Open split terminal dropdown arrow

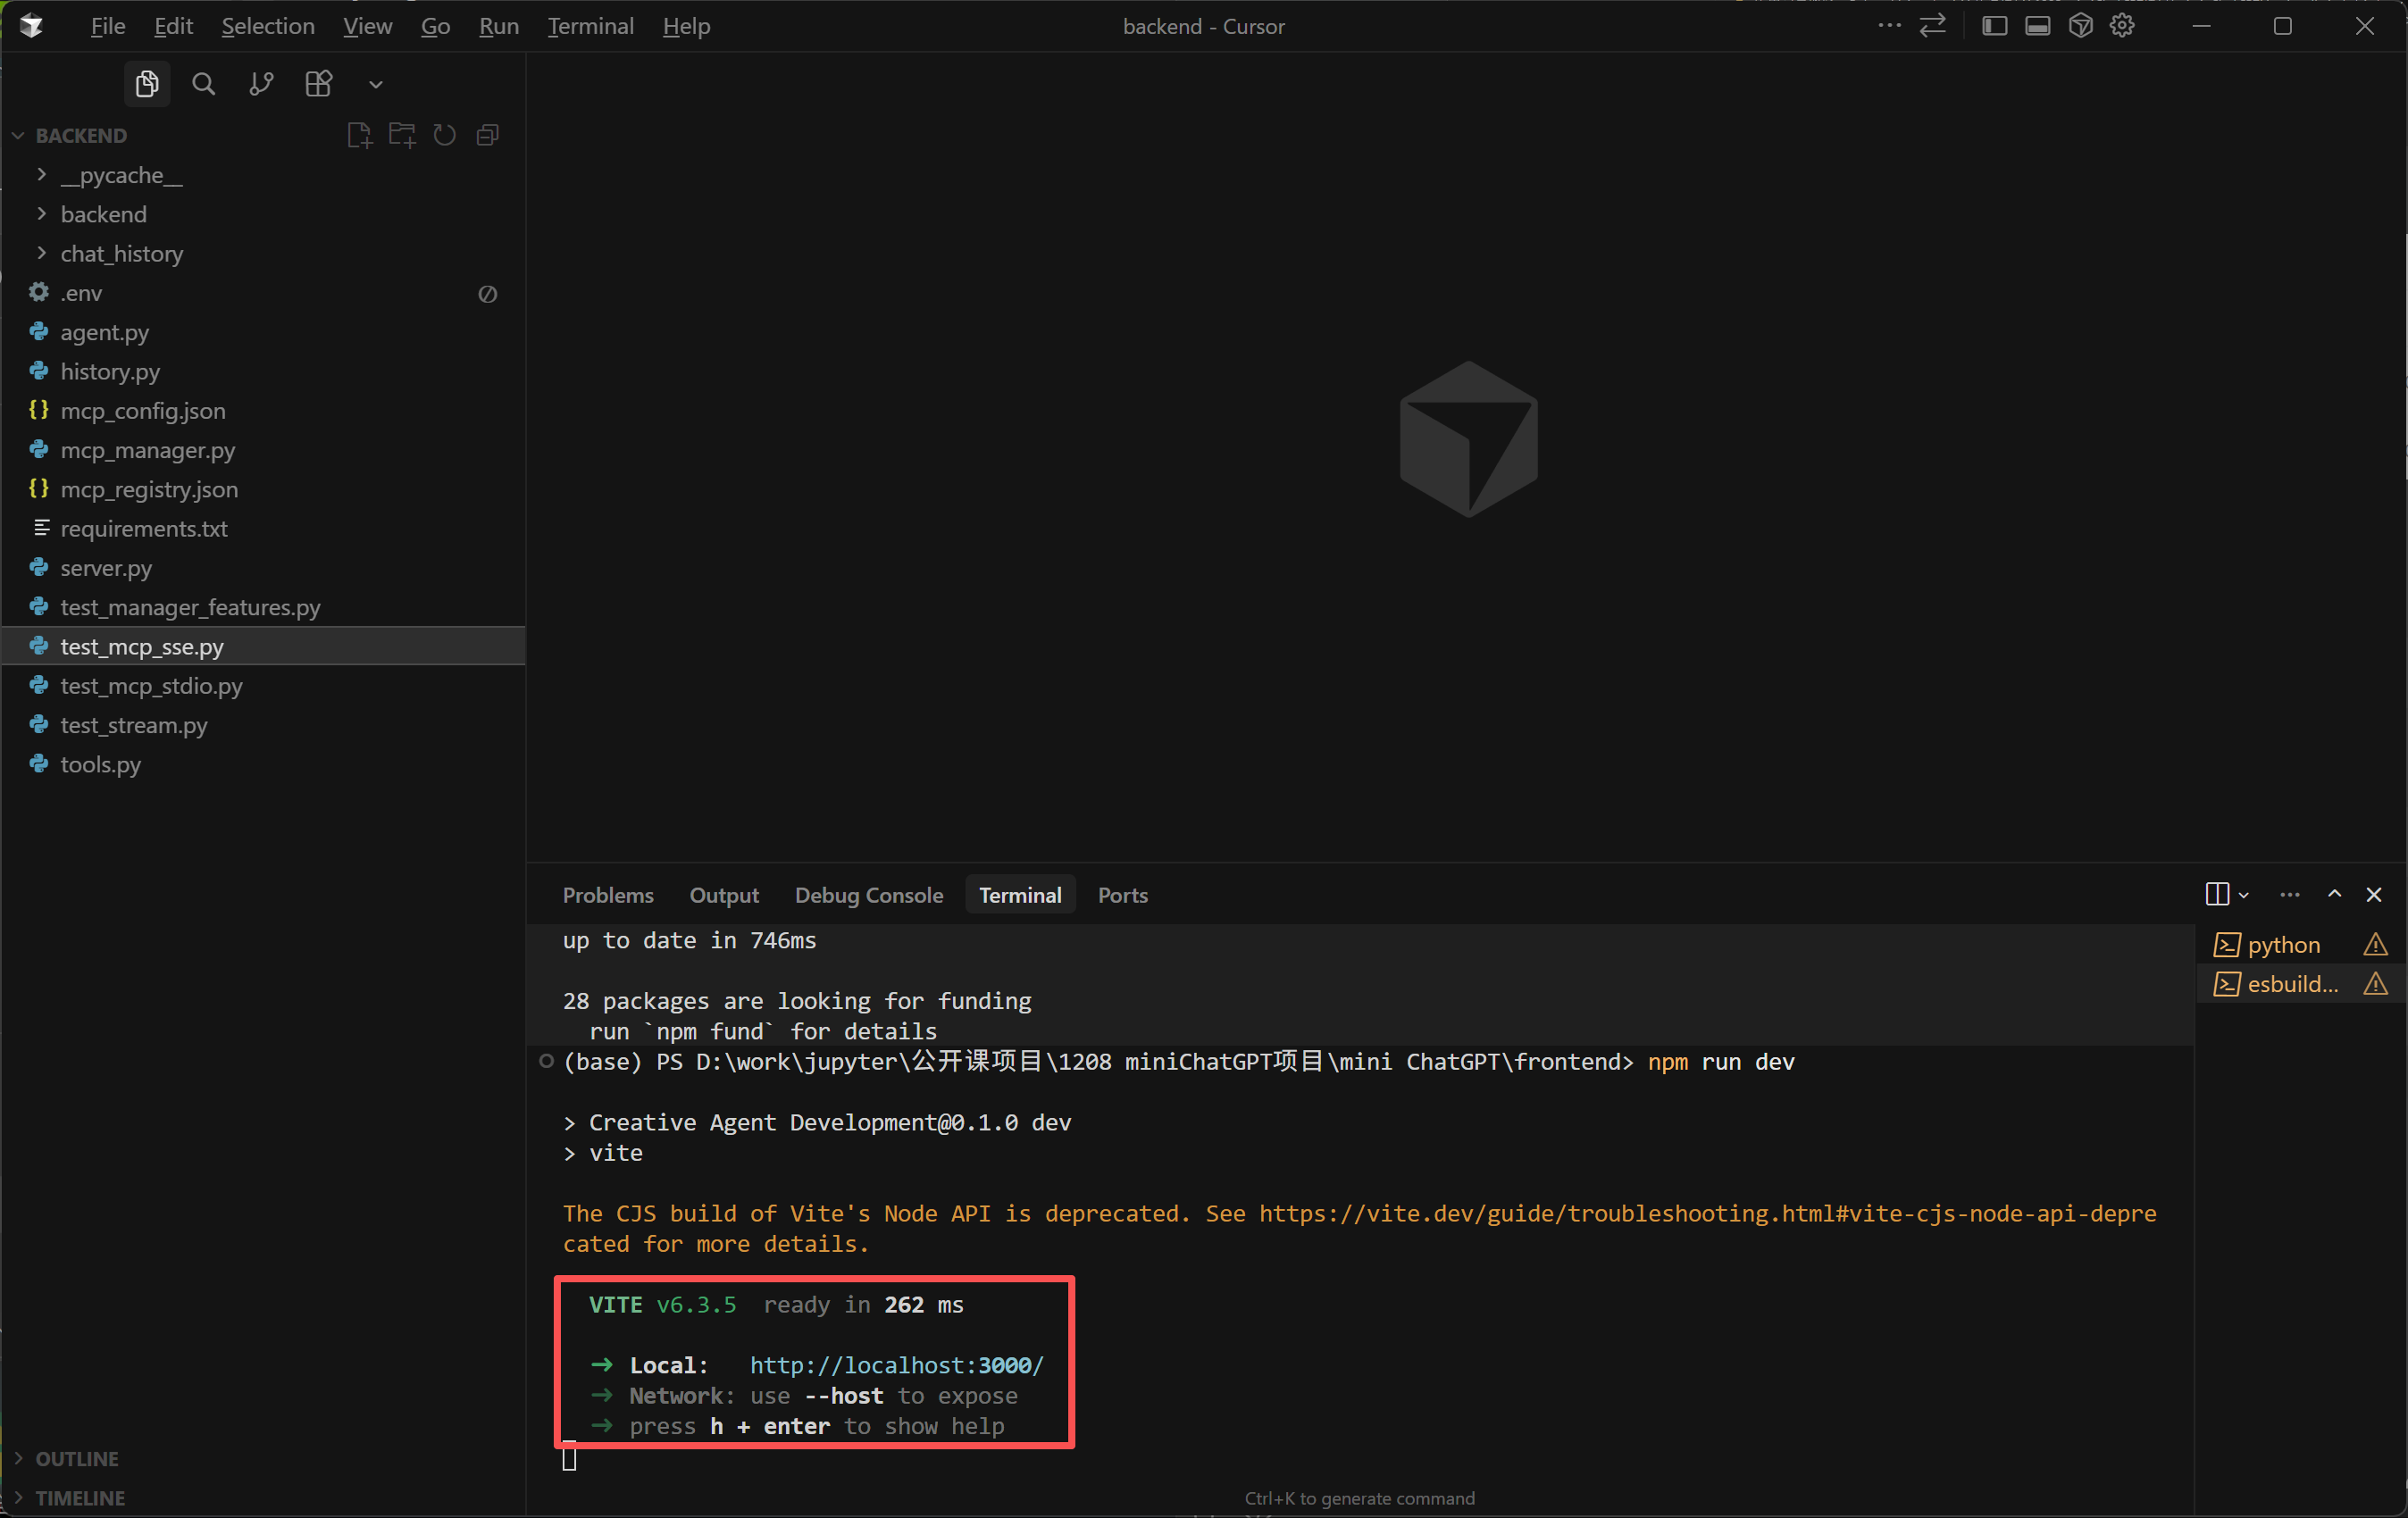2244,895
